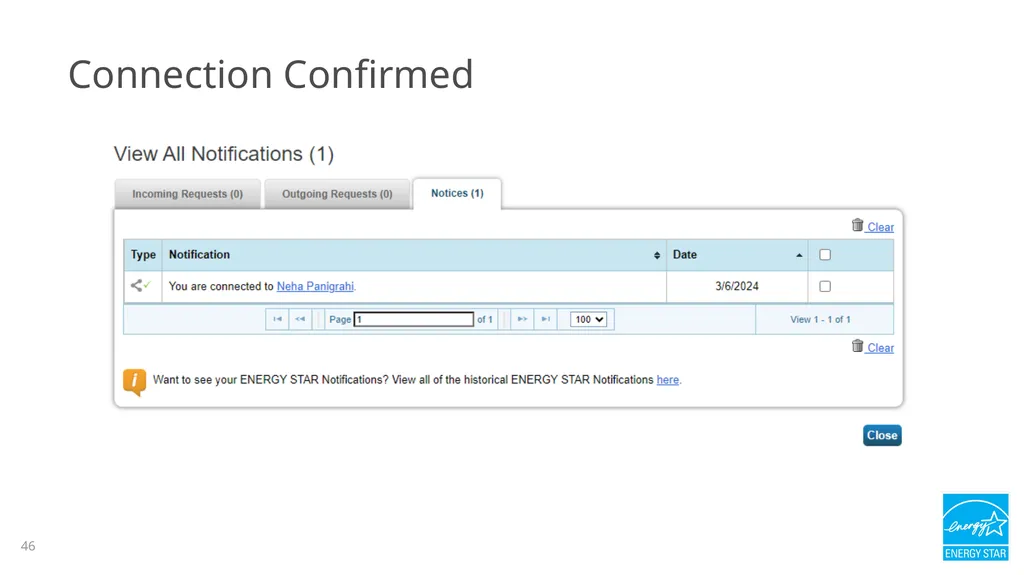Click the Page number input field
The width and height of the screenshot is (1024, 575).
413,320
